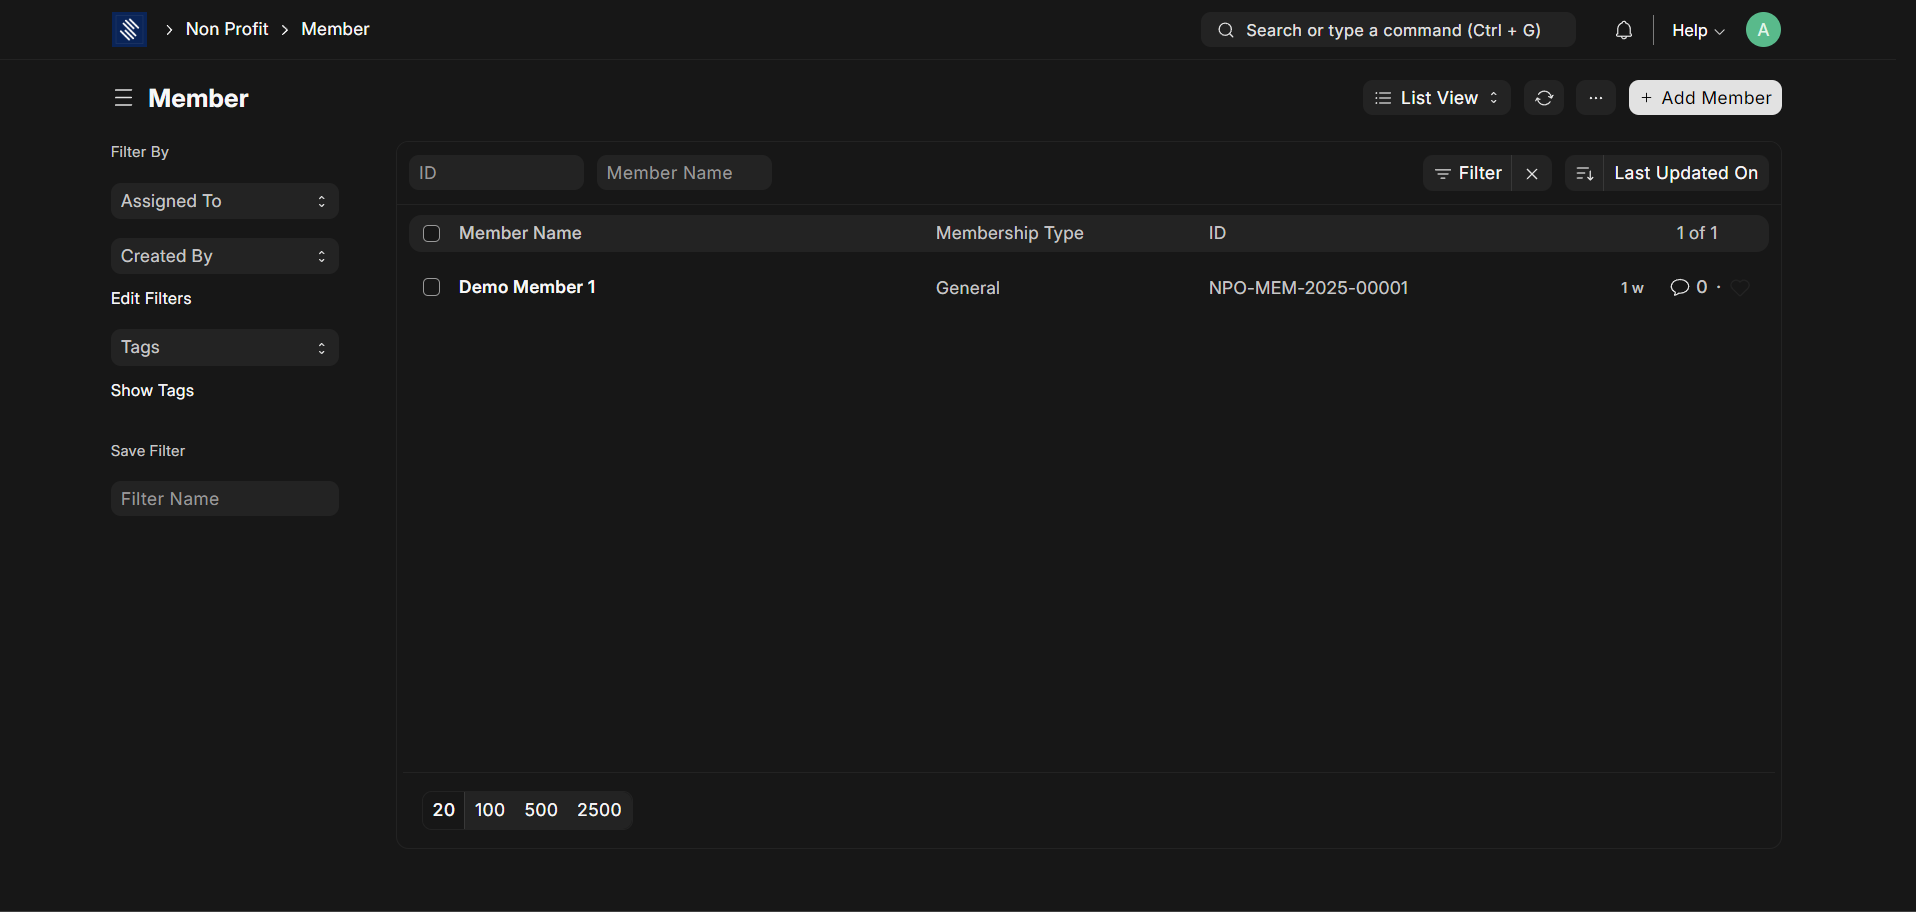This screenshot has height=912, width=1916.
Task: Refresh the member list
Action: pos(1544,97)
